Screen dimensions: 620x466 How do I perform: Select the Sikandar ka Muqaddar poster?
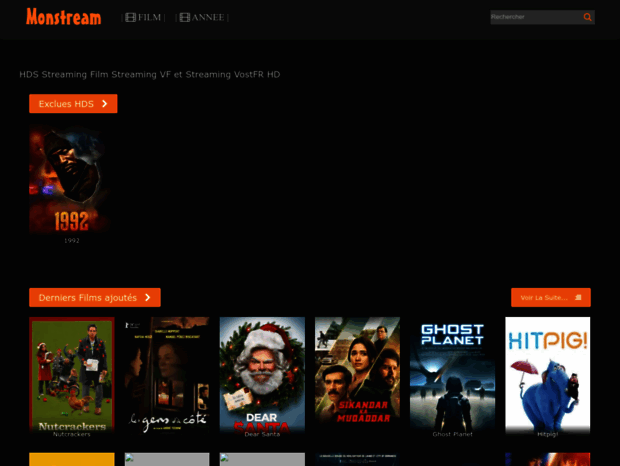pyautogui.click(x=357, y=373)
